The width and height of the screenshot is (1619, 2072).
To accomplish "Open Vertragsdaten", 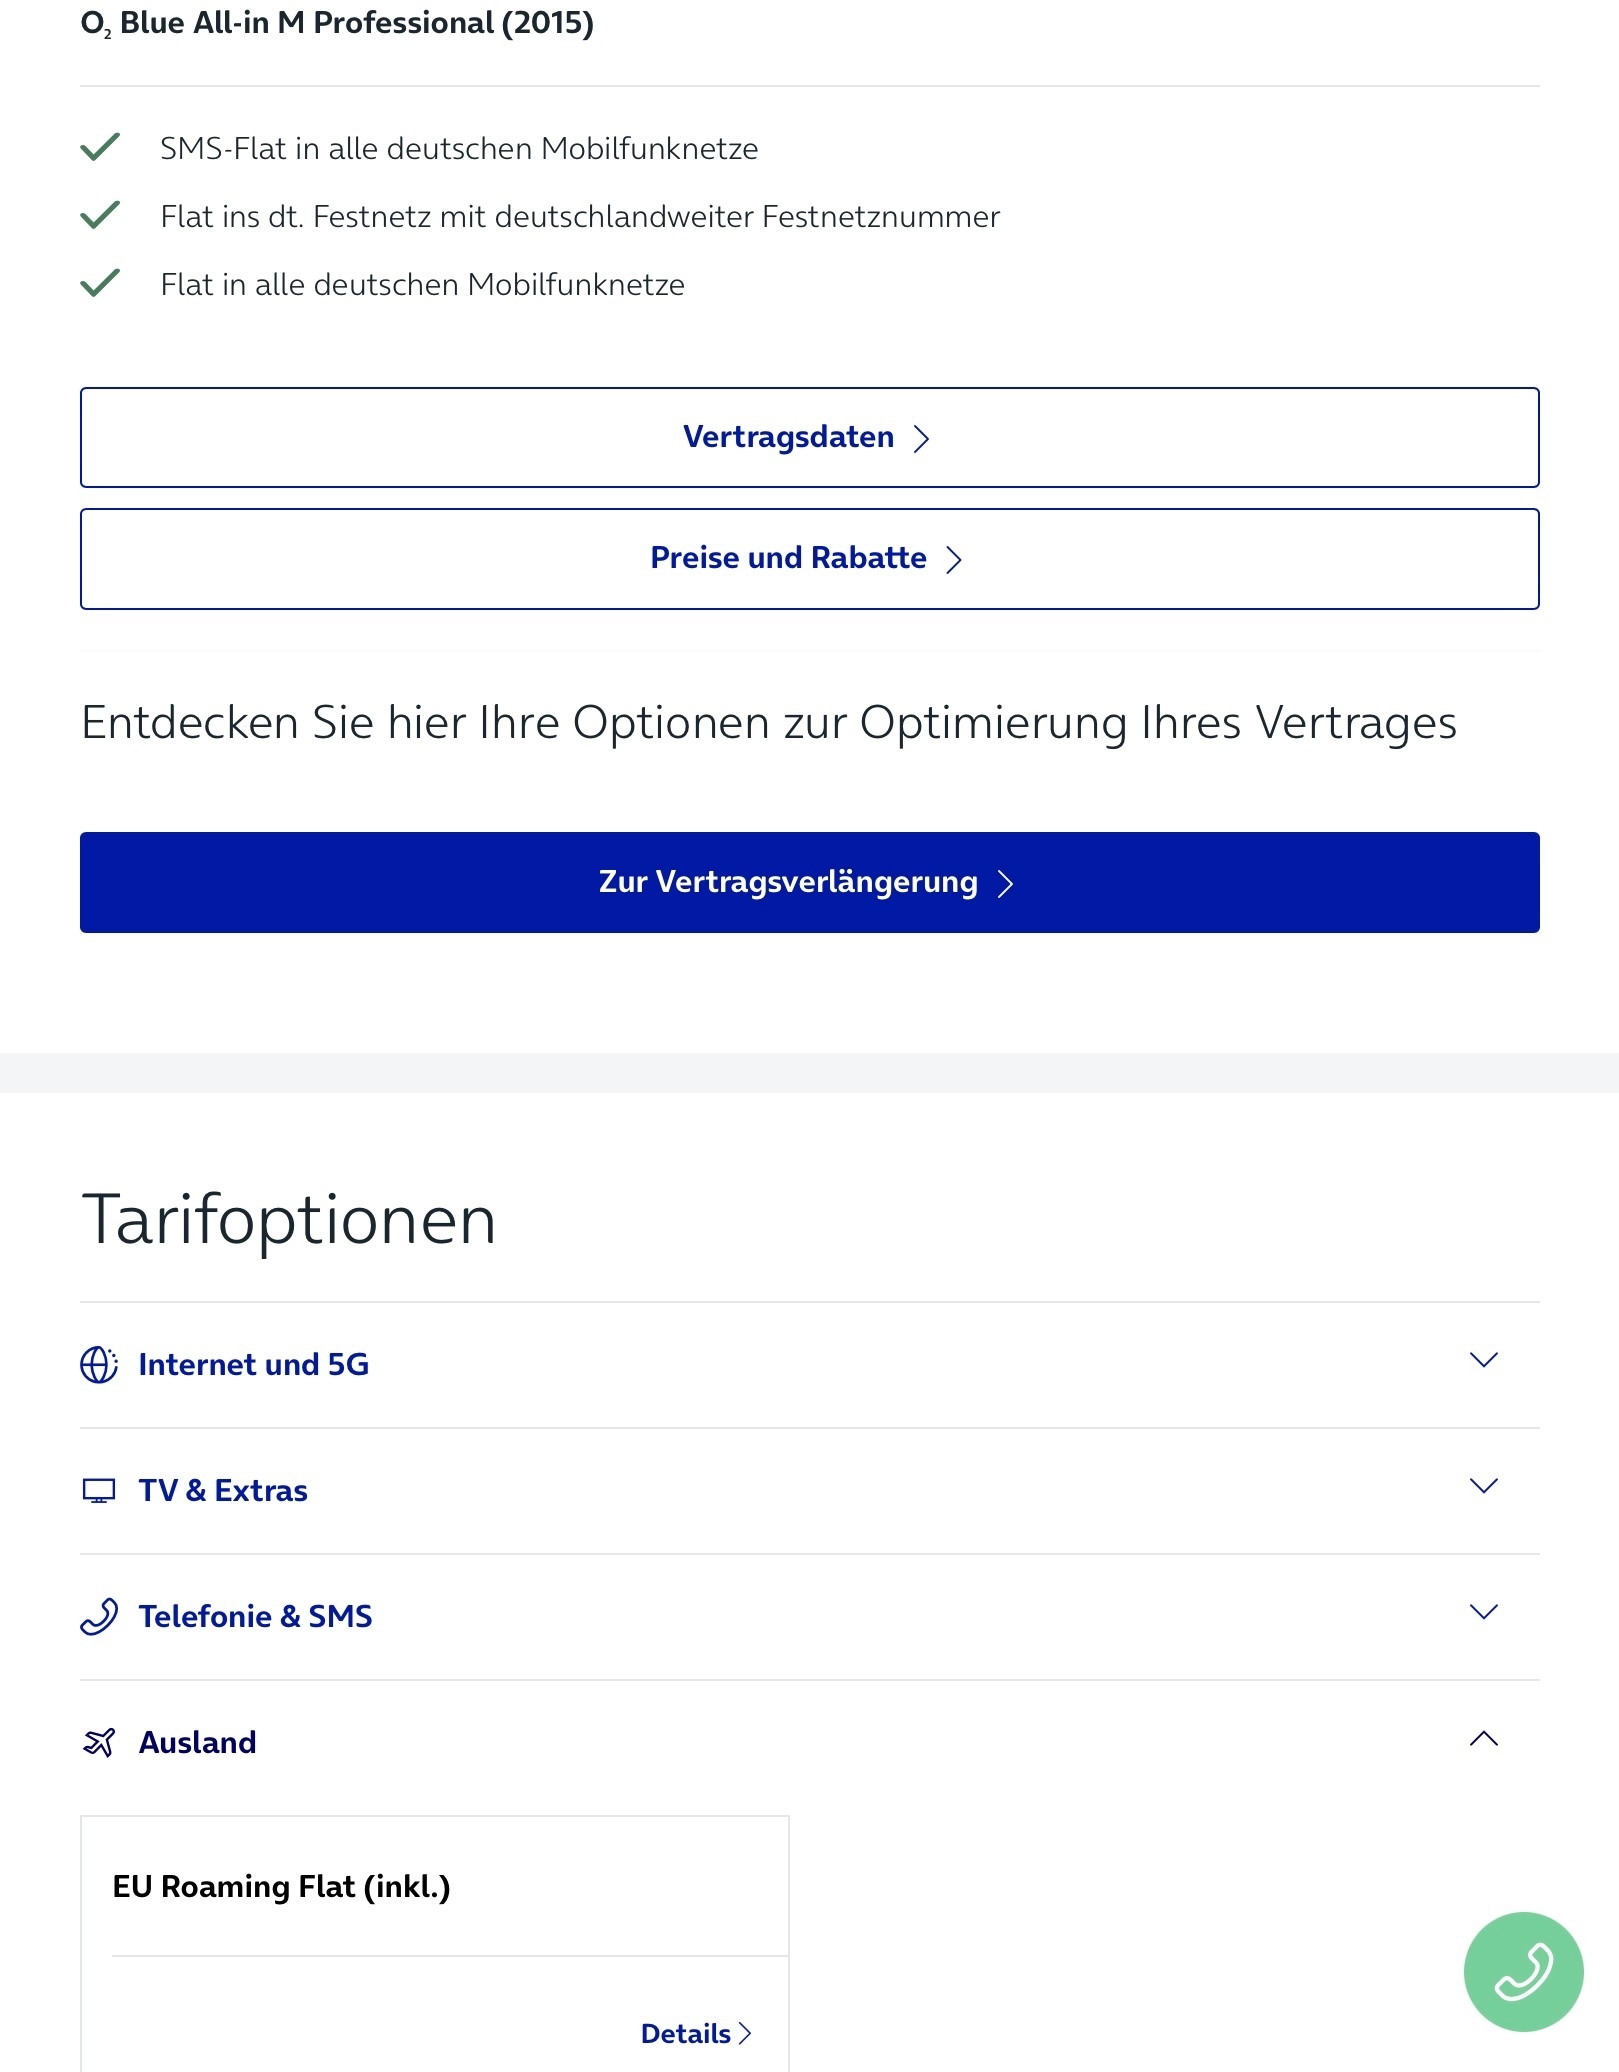I will [809, 438].
